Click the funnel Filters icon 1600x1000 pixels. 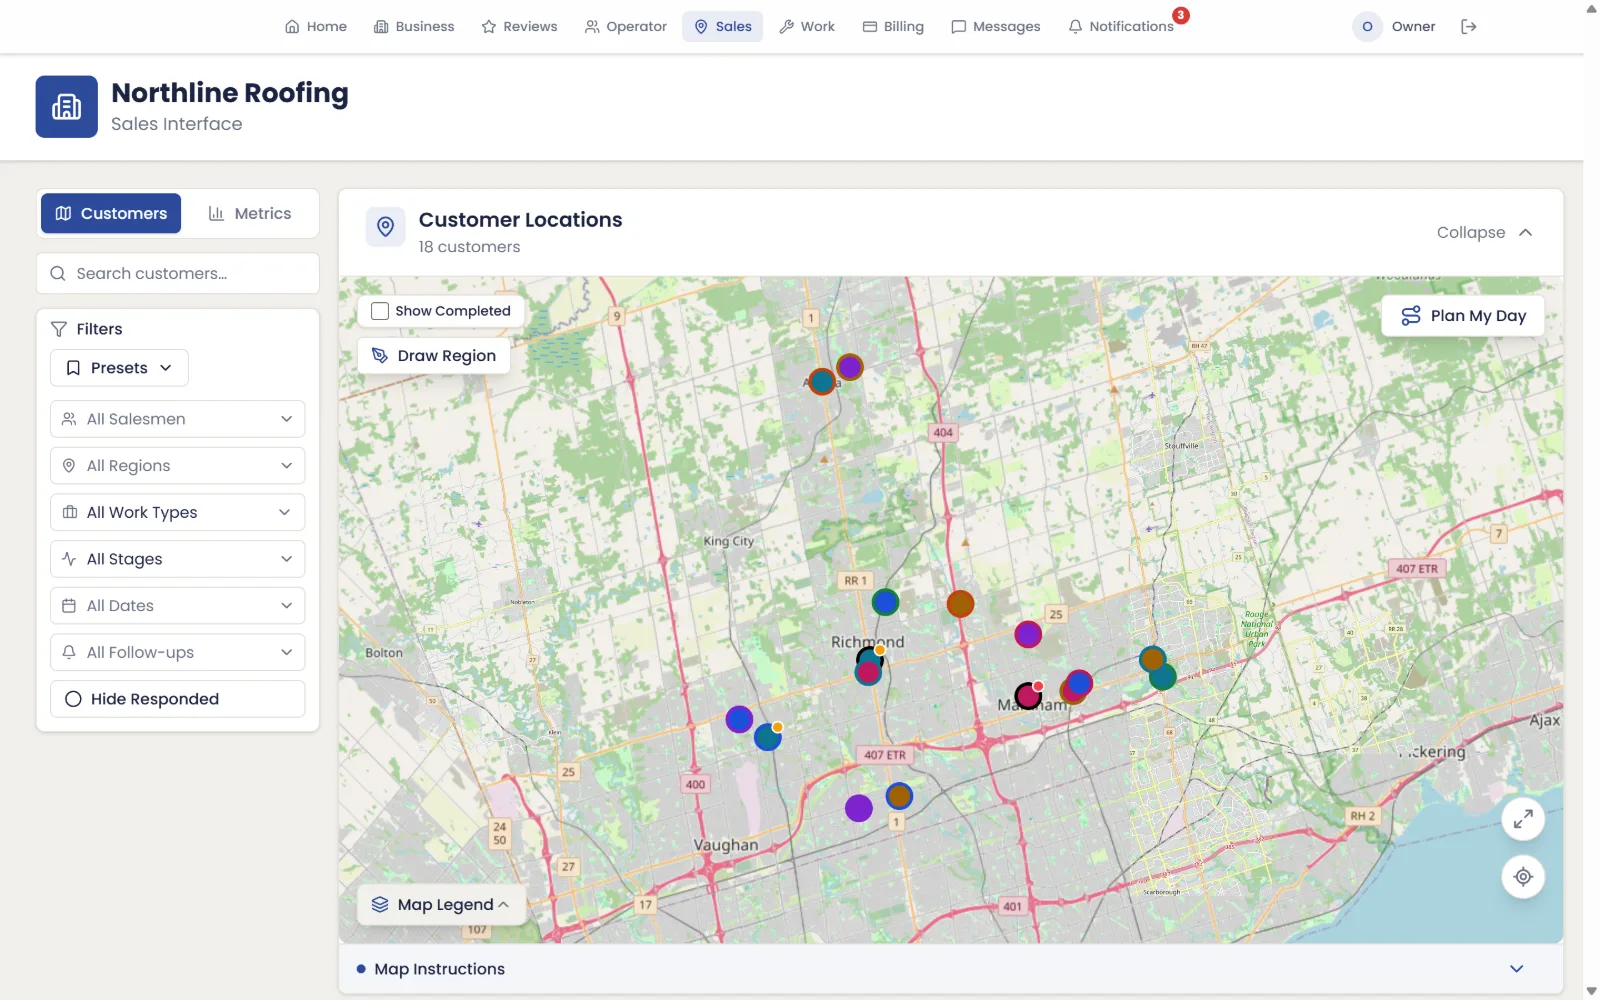[59, 329]
